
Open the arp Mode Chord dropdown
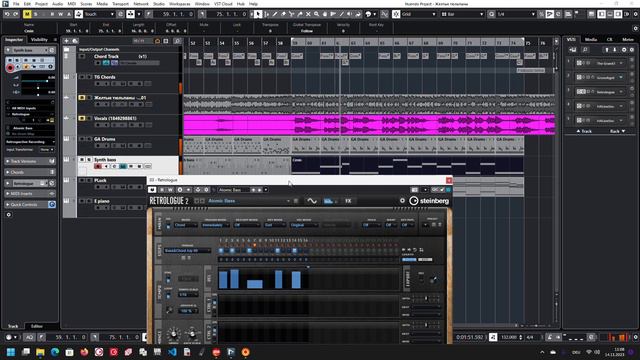[186, 225]
